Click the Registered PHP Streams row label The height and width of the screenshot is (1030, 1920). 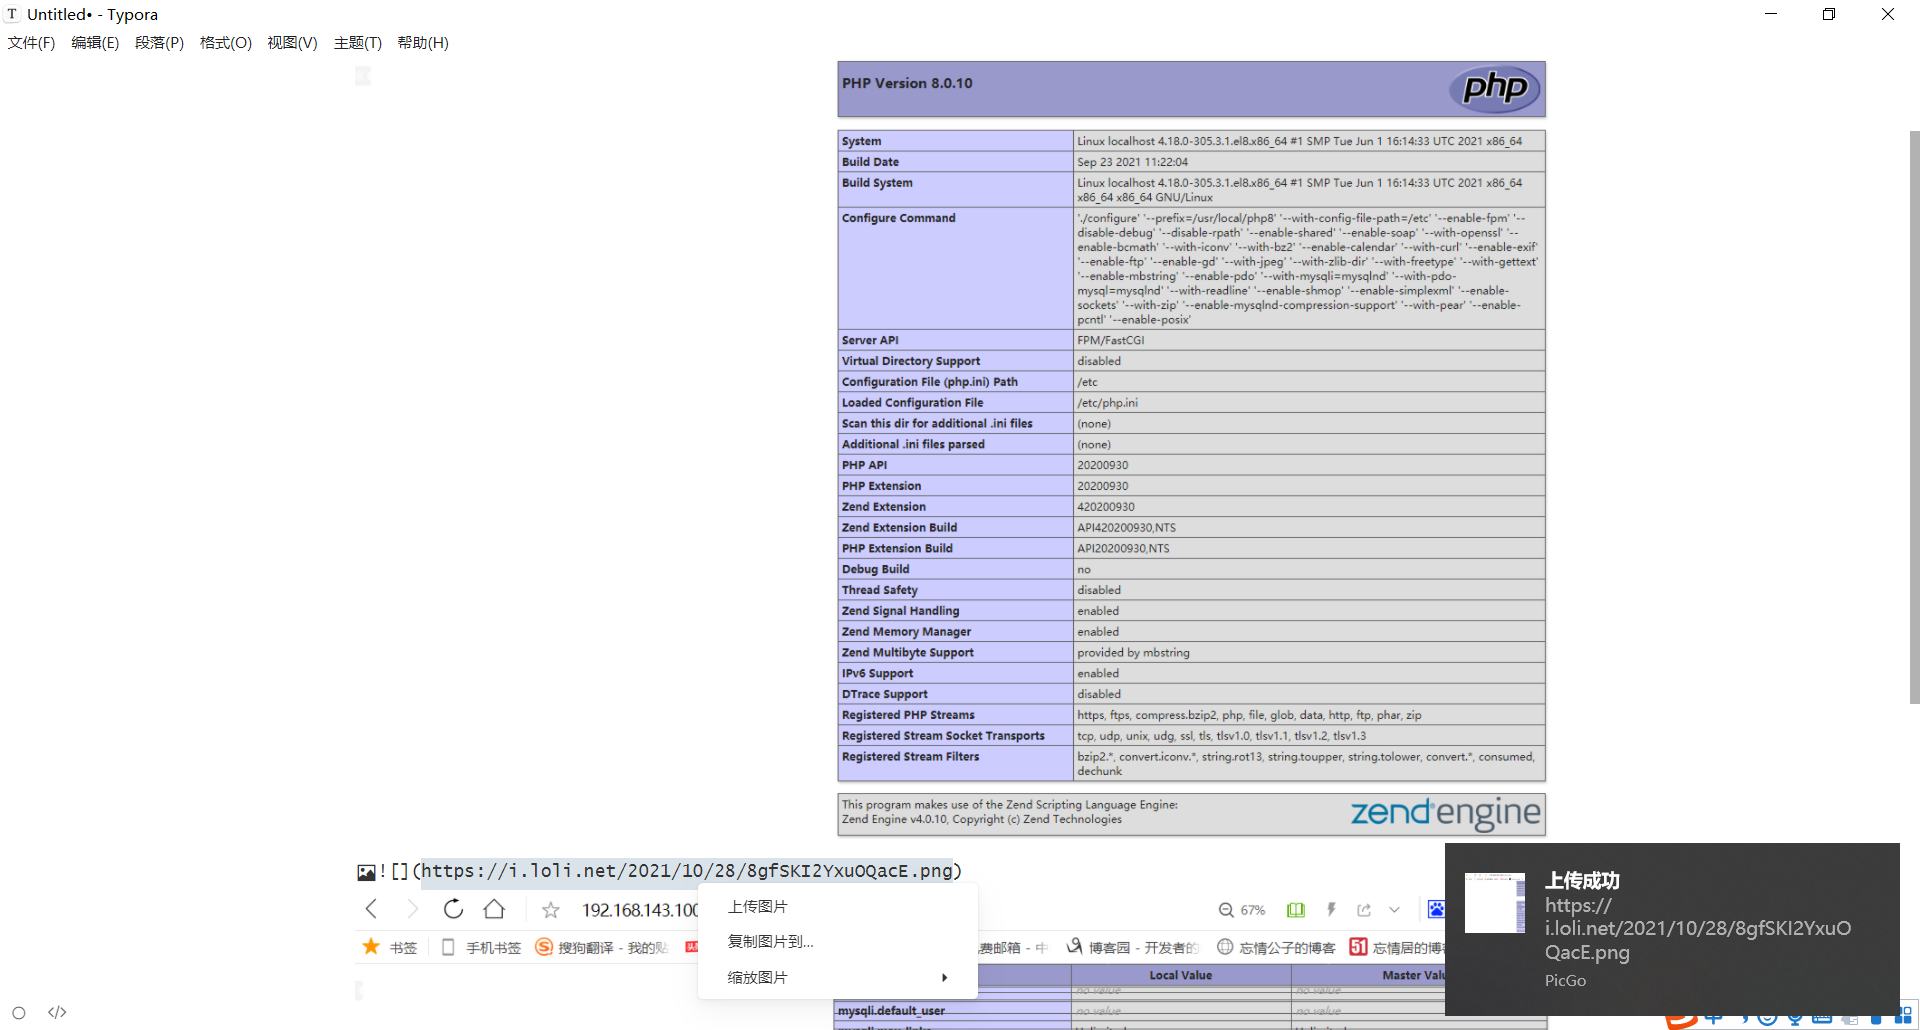pos(908,715)
